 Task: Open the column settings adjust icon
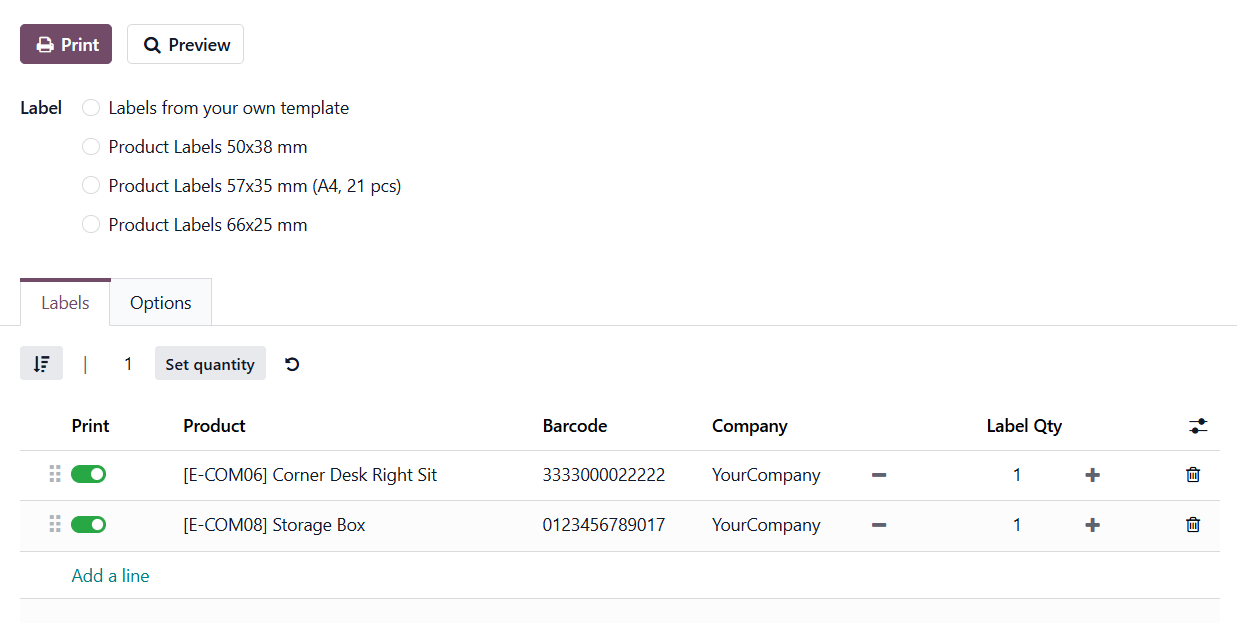(x=1198, y=426)
